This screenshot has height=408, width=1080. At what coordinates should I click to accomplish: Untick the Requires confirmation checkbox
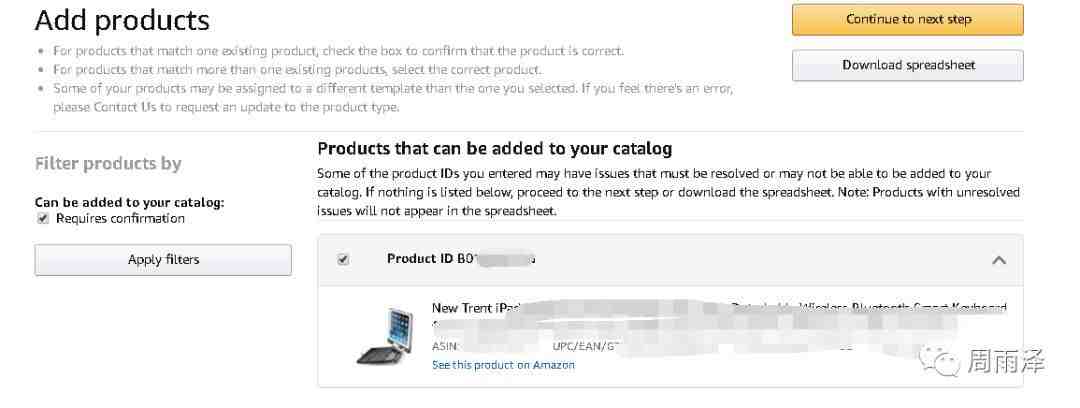tap(43, 219)
